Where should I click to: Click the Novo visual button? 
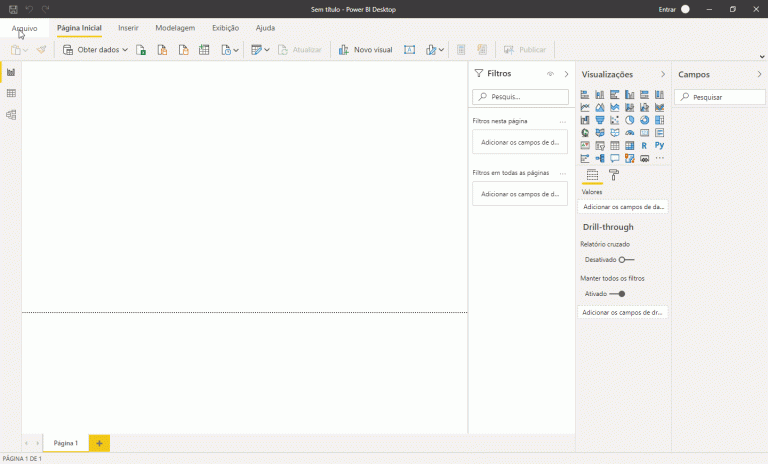(x=365, y=49)
